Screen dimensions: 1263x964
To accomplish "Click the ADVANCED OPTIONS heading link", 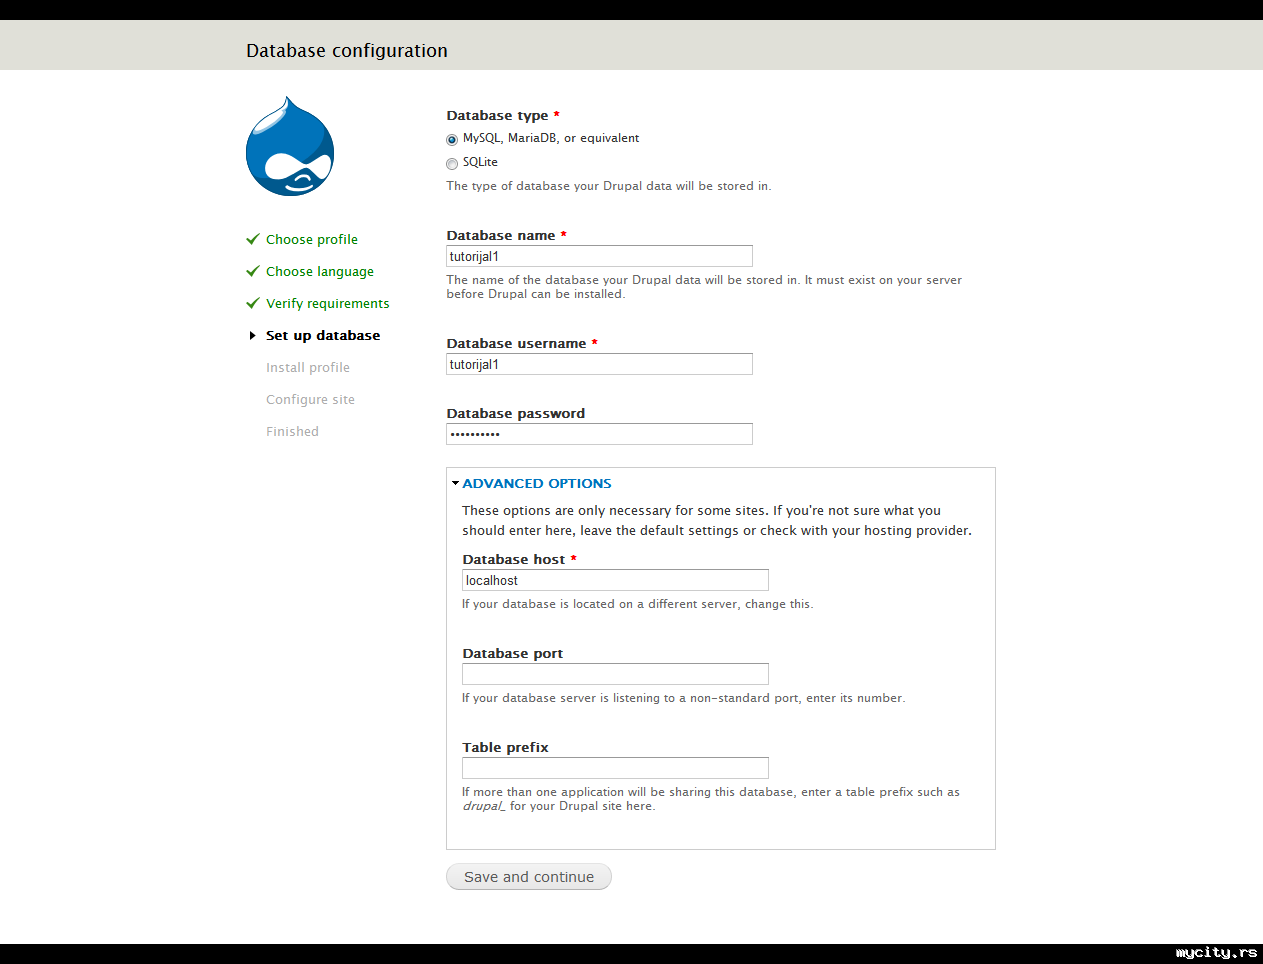I will [537, 483].
